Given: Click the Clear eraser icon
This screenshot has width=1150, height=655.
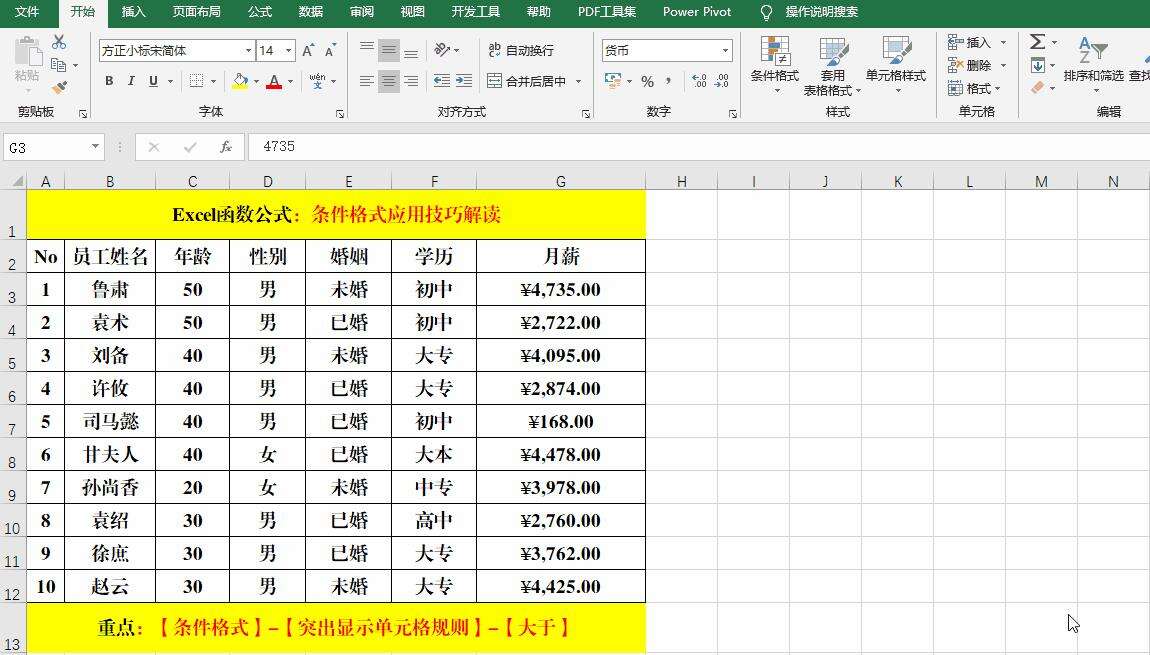Looking at the screenshot, I should click(1037, 88).
